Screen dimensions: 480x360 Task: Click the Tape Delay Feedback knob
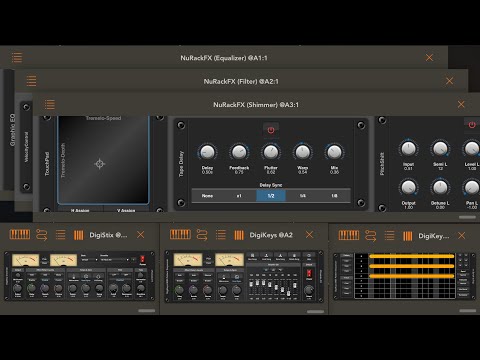point(239,152)
